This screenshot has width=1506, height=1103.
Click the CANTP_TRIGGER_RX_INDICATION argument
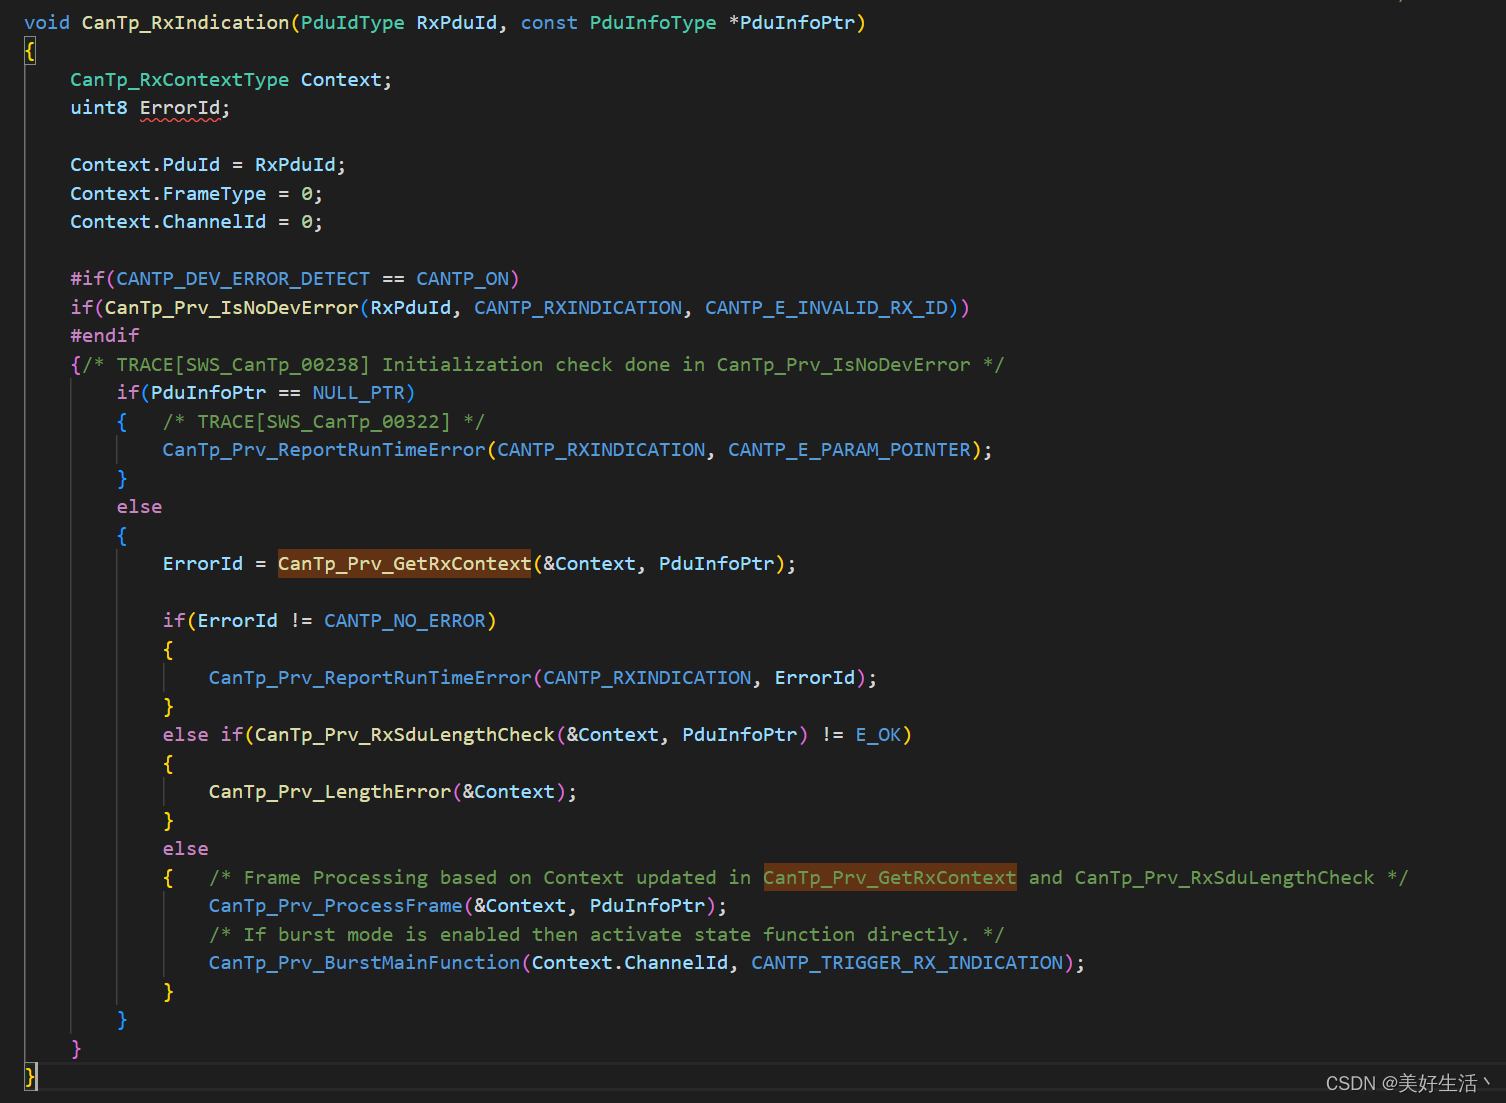pyautogui.click(x=907, y=963)
